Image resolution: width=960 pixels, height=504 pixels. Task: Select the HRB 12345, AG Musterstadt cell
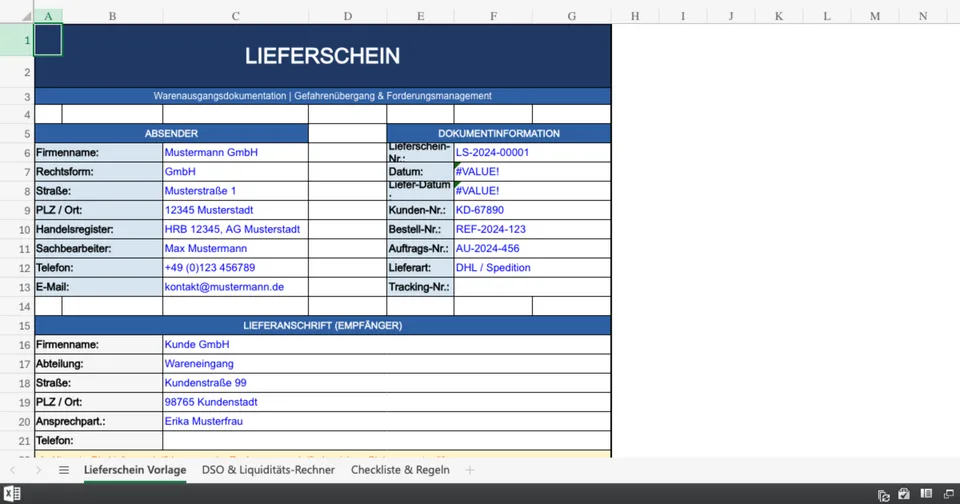coord(235,229)
